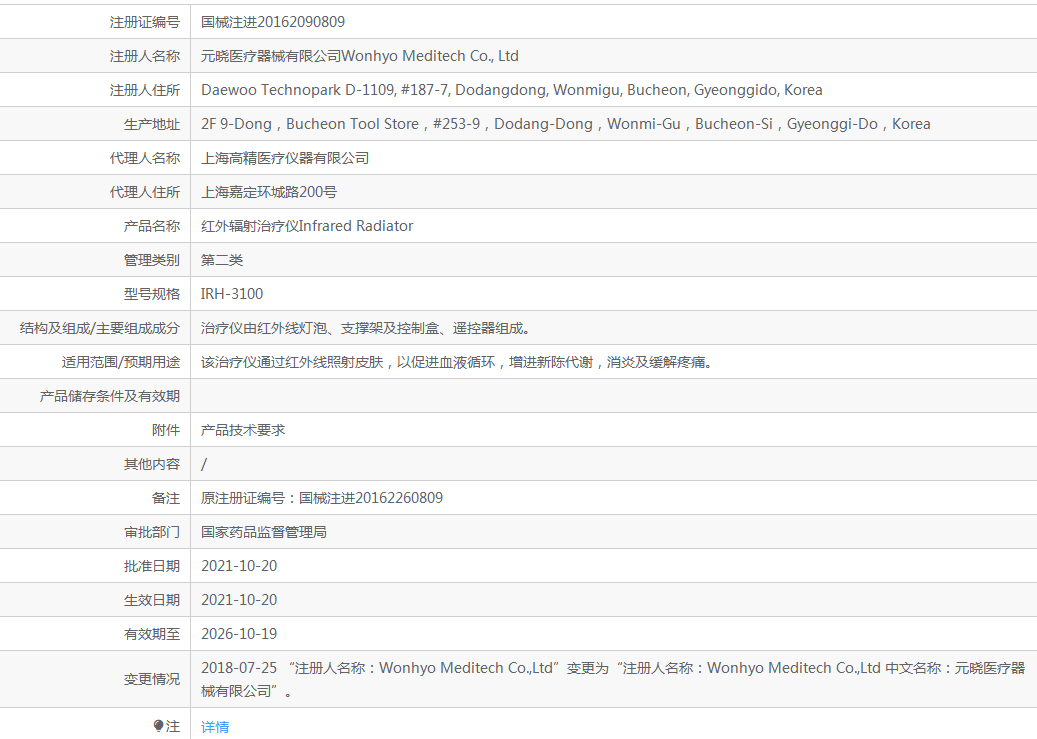1037x739 pixels.
Task: Click the 附件 label
Action: (166, 430)
